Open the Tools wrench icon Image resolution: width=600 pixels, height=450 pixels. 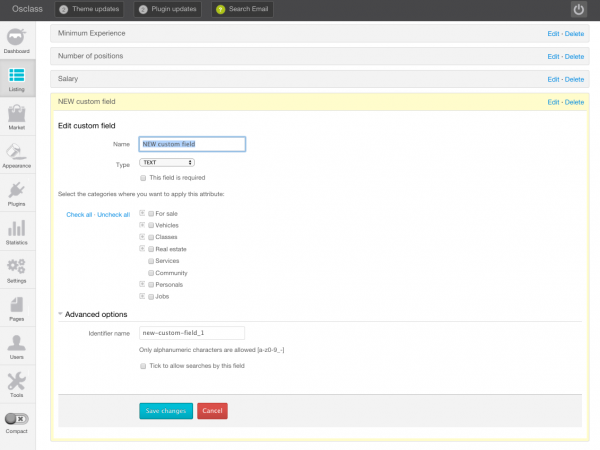[x=17, y=383]
